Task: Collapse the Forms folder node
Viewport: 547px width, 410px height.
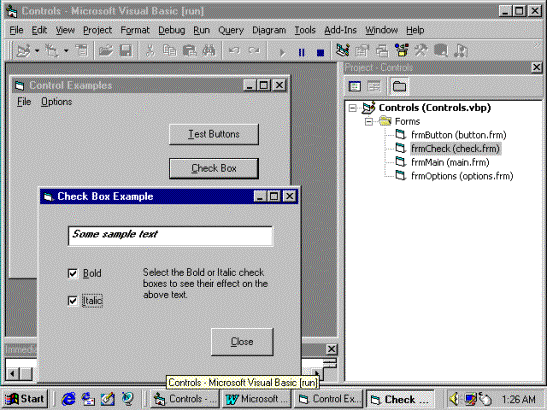Action: [368, 122]
